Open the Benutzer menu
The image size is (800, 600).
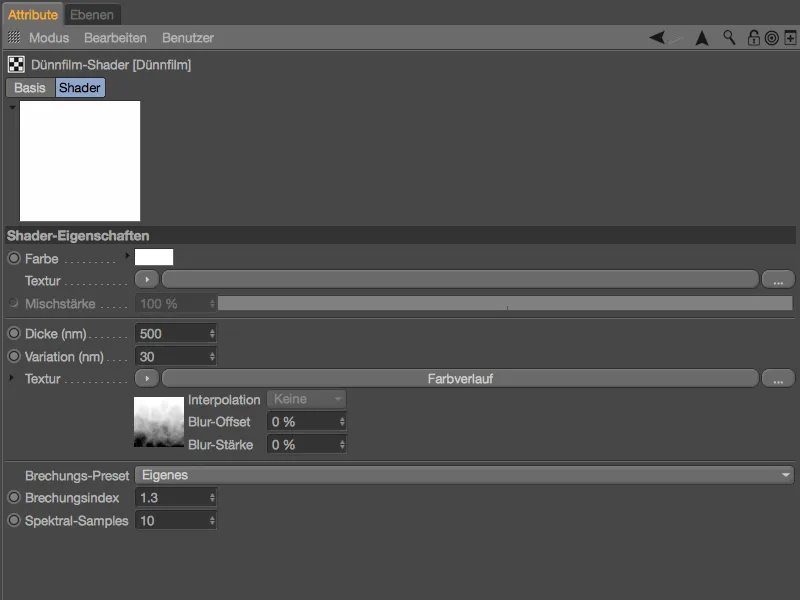click(x=188, y=38)
